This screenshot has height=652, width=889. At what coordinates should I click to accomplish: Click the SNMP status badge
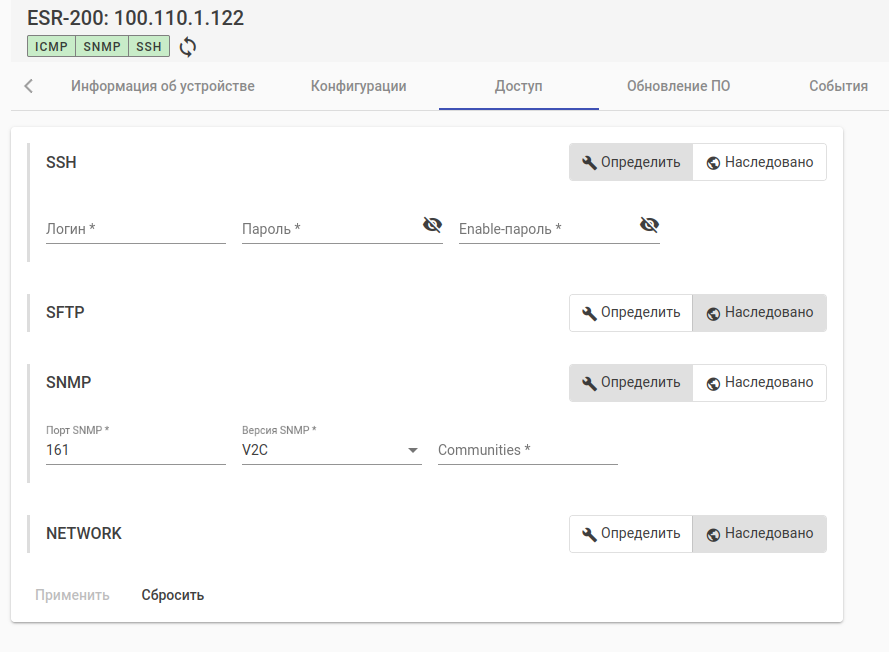pos(102,46)
